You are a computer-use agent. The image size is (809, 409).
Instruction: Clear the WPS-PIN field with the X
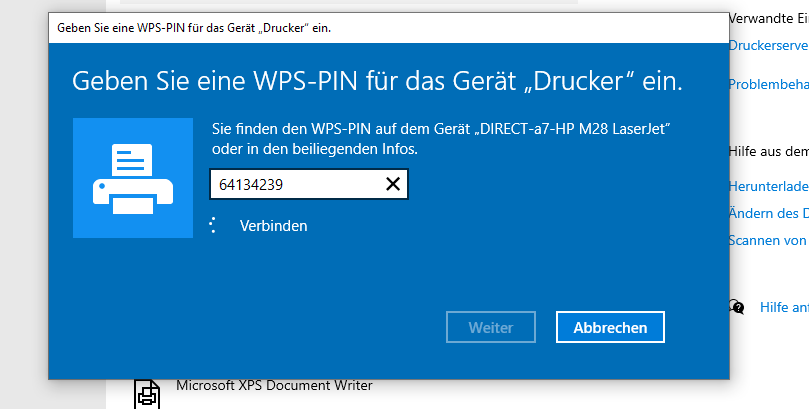pyautogui.click(x=393, y=184)
